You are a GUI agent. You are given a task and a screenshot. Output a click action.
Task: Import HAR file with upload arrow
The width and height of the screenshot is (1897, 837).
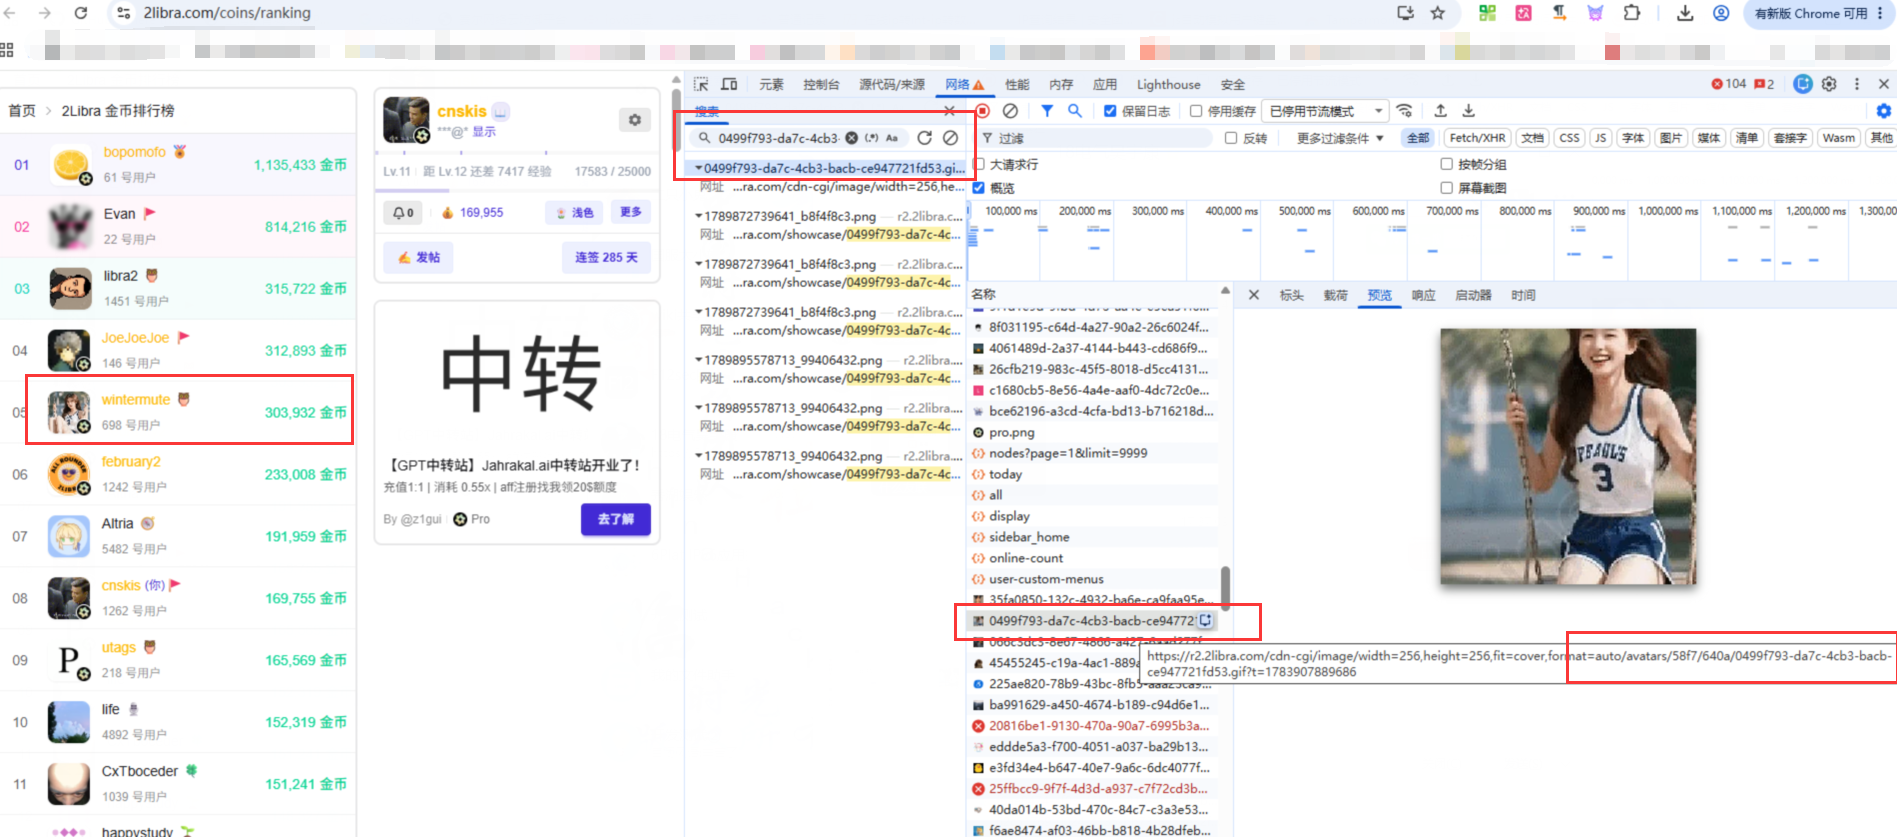1441,111
